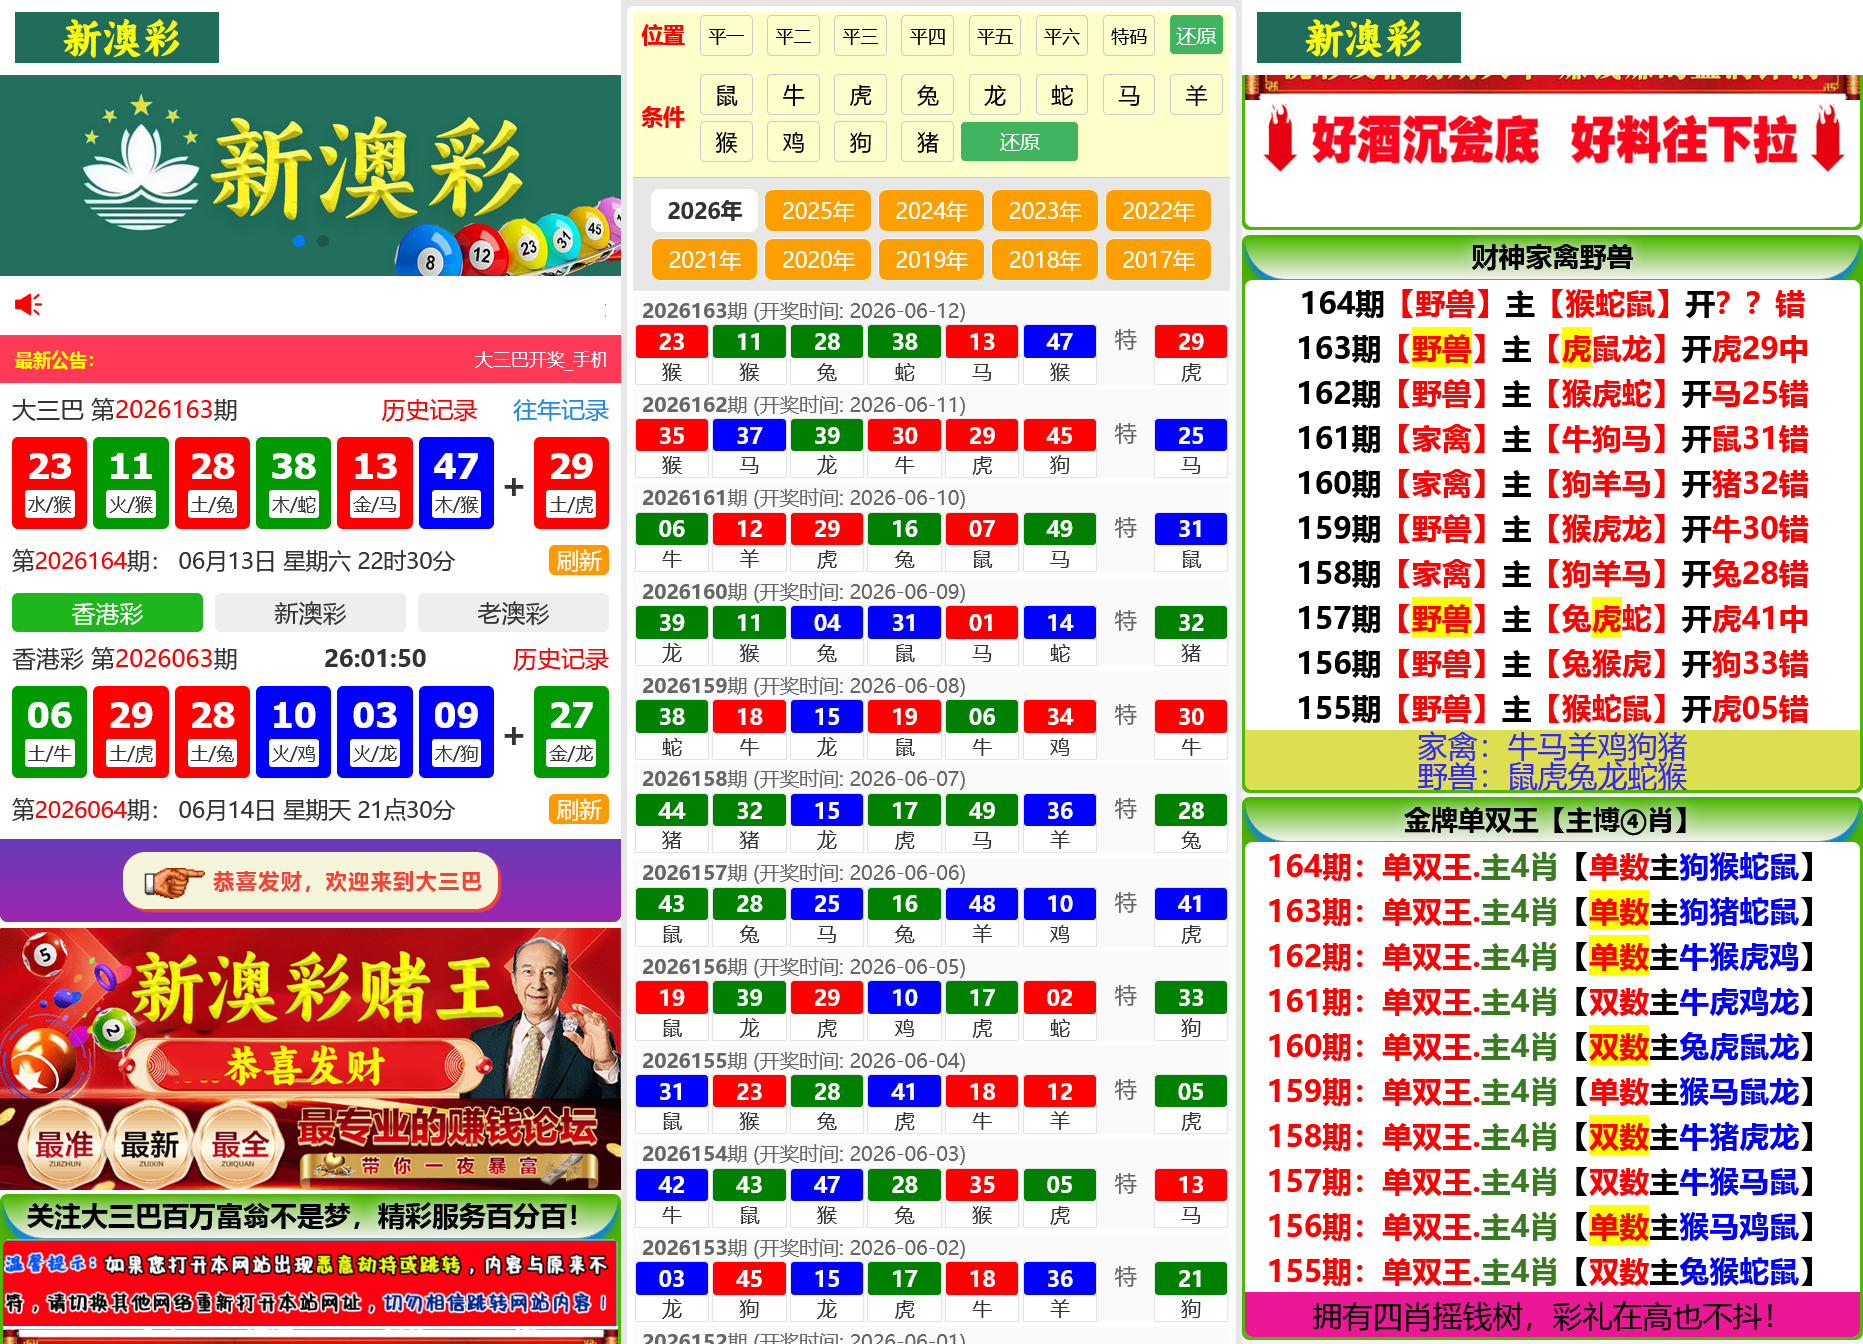
Task: Open 历史记录 link for 大三巴
Action: (429, 410)
